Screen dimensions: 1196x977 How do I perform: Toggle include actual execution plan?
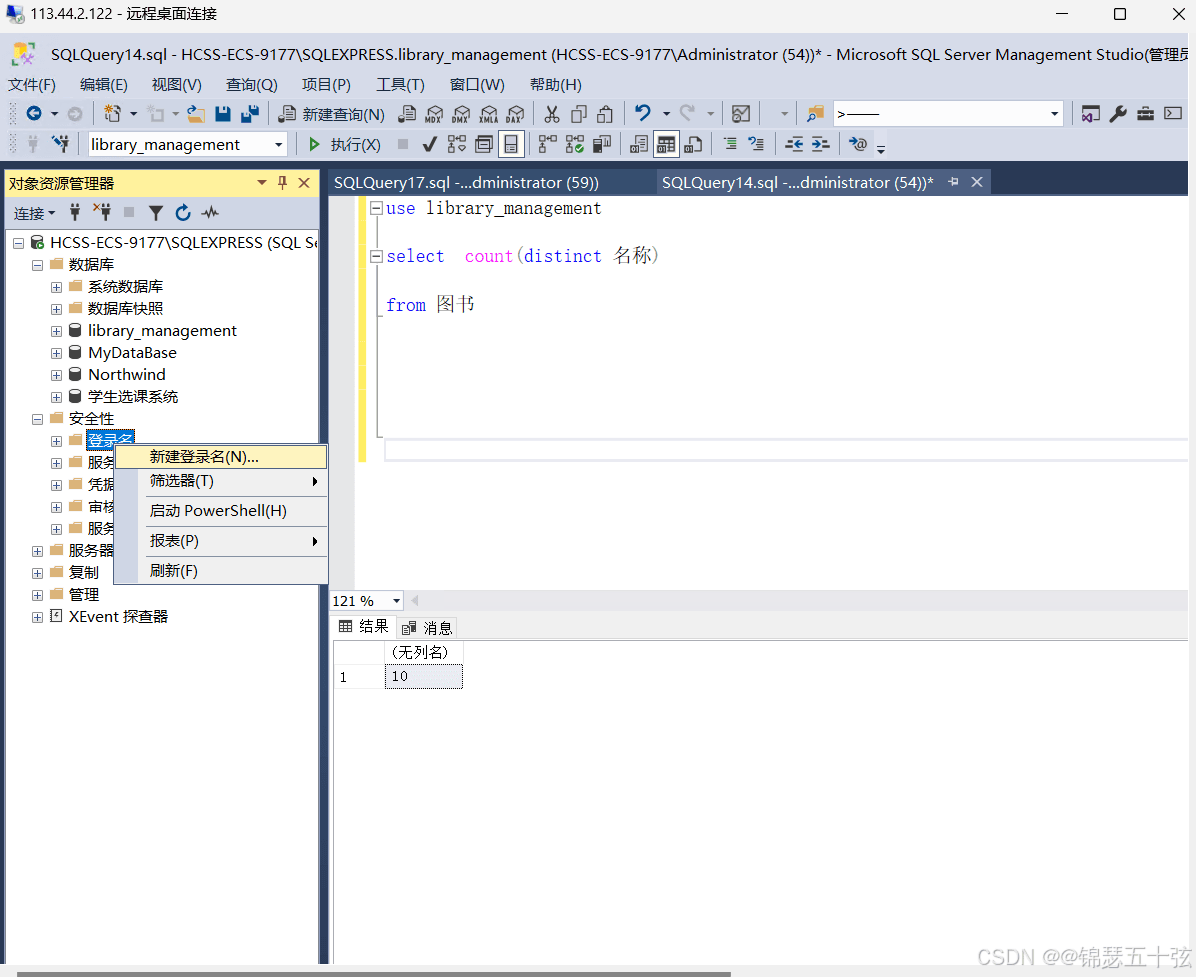tap(548, 144)
